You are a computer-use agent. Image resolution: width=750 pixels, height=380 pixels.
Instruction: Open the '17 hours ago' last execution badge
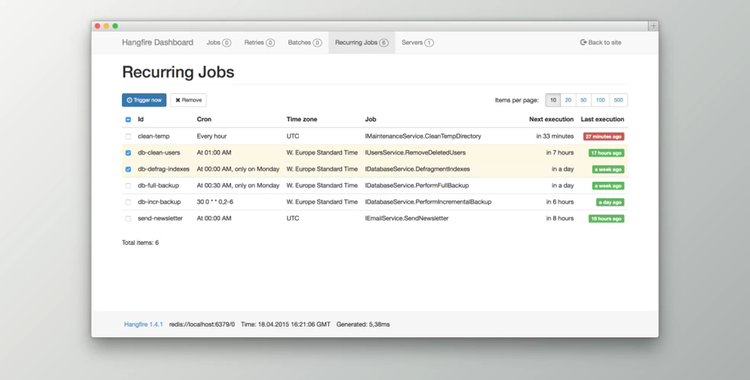coord(606,153)
